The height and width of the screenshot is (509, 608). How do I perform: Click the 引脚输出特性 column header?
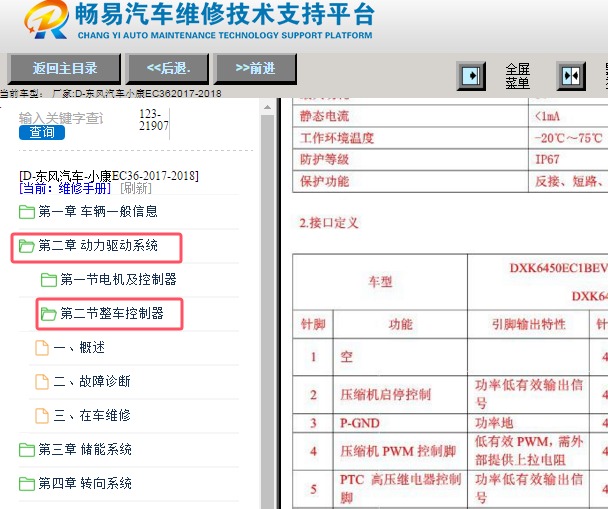(x=529, y=324)
